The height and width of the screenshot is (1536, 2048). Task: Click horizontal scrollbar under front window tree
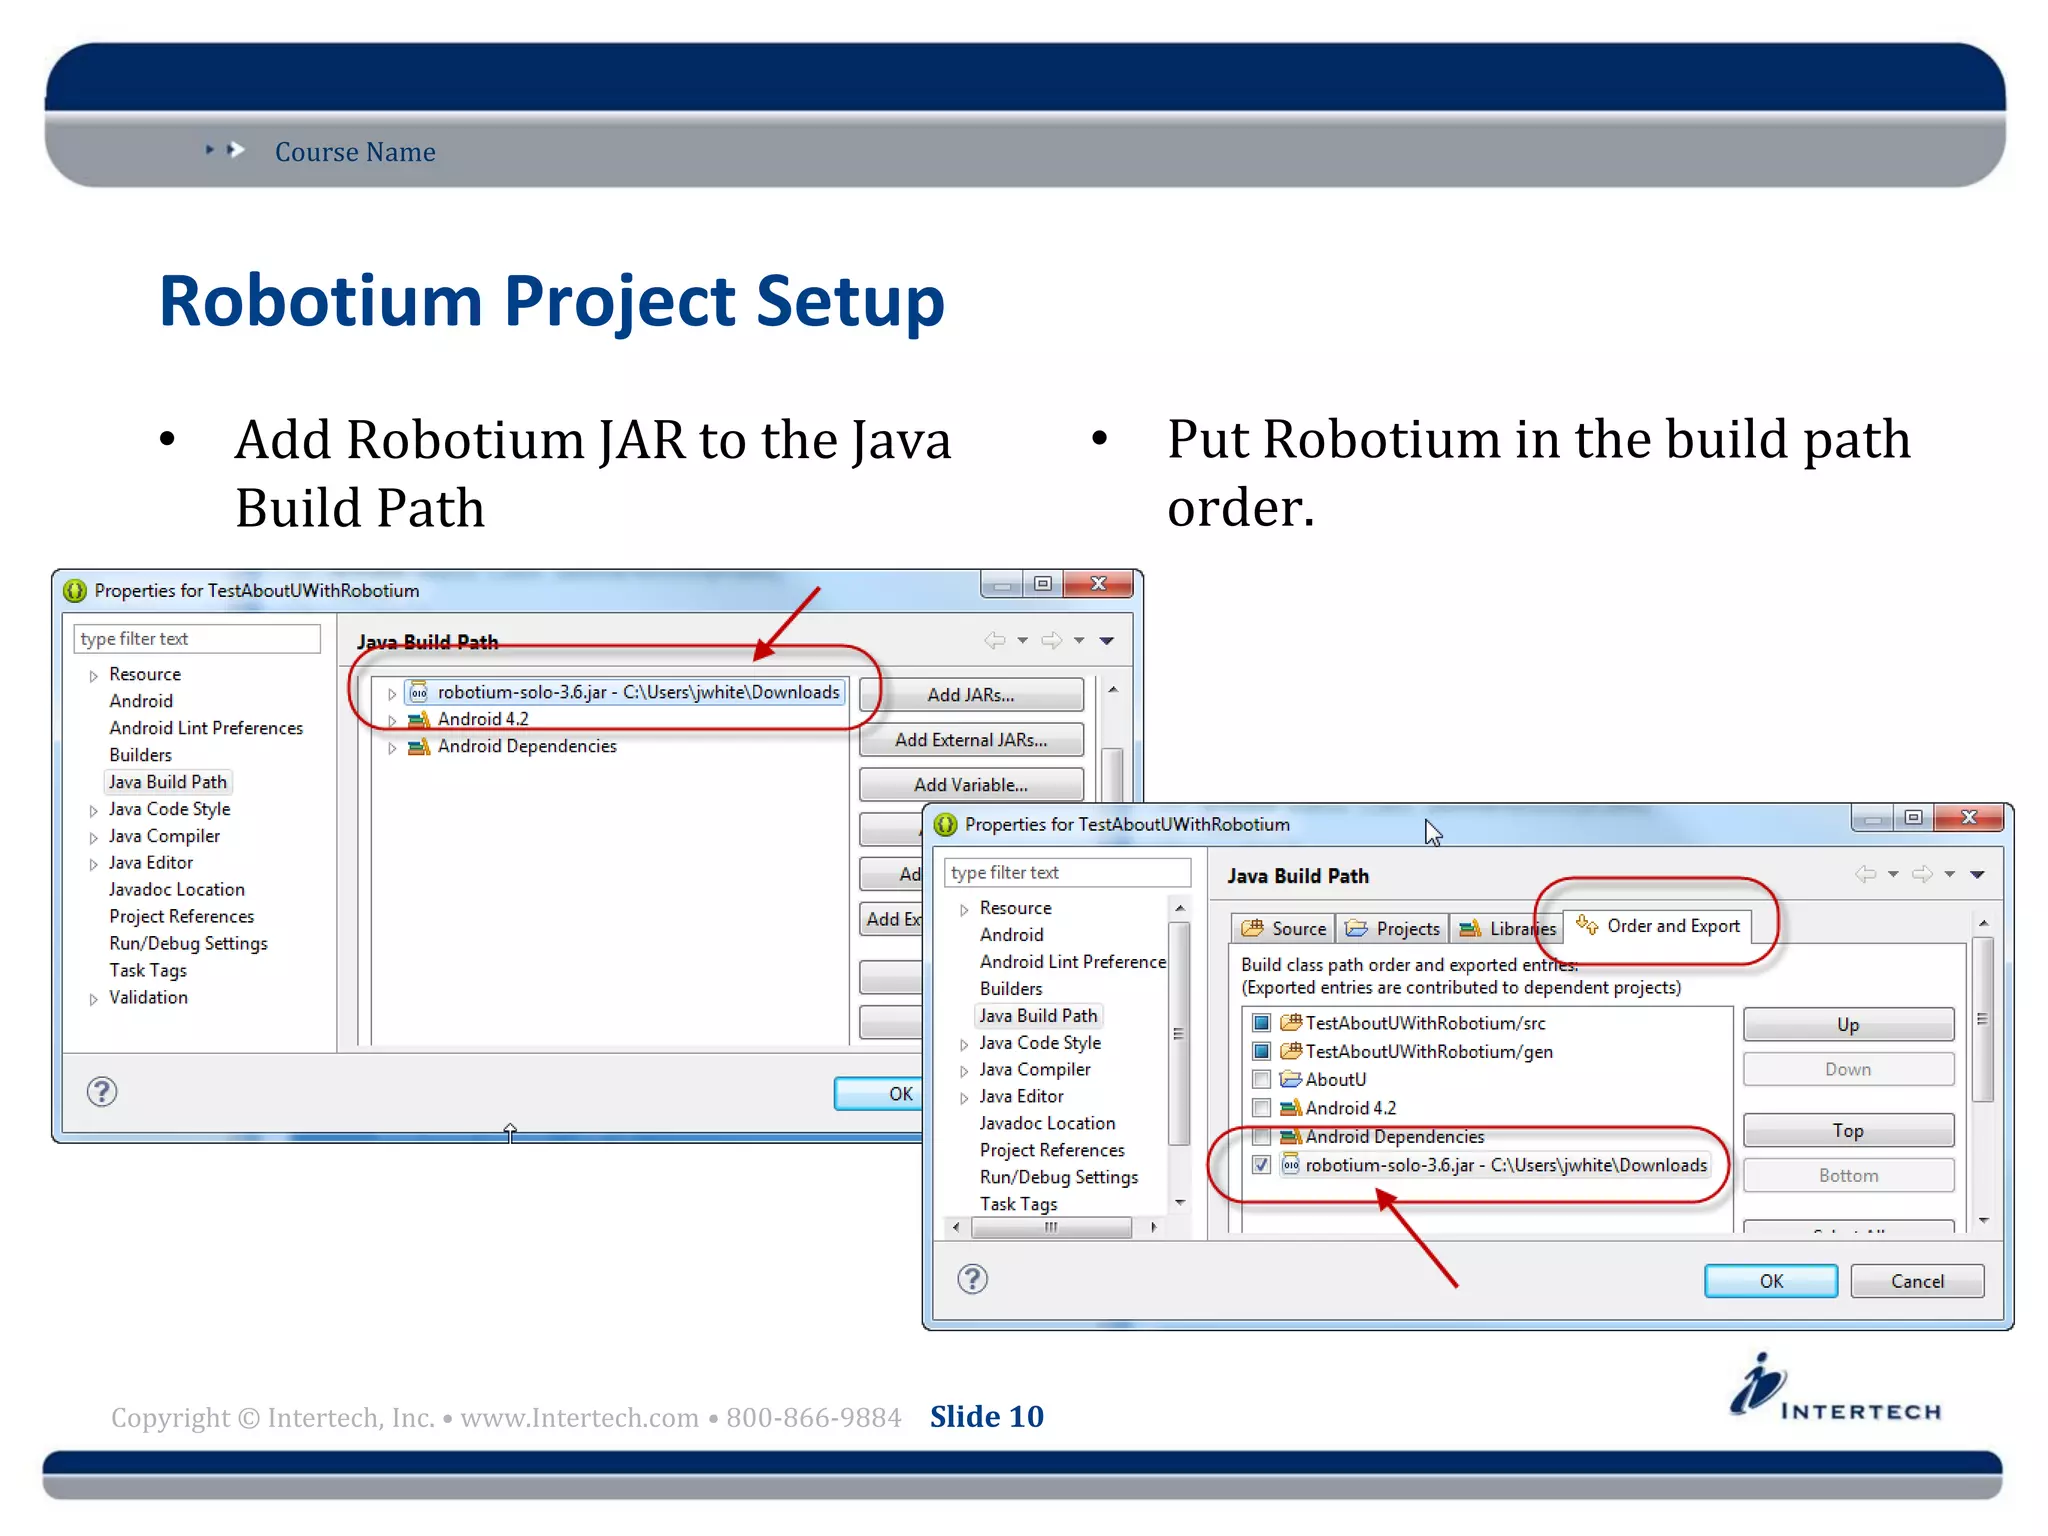[1051, 1227]
